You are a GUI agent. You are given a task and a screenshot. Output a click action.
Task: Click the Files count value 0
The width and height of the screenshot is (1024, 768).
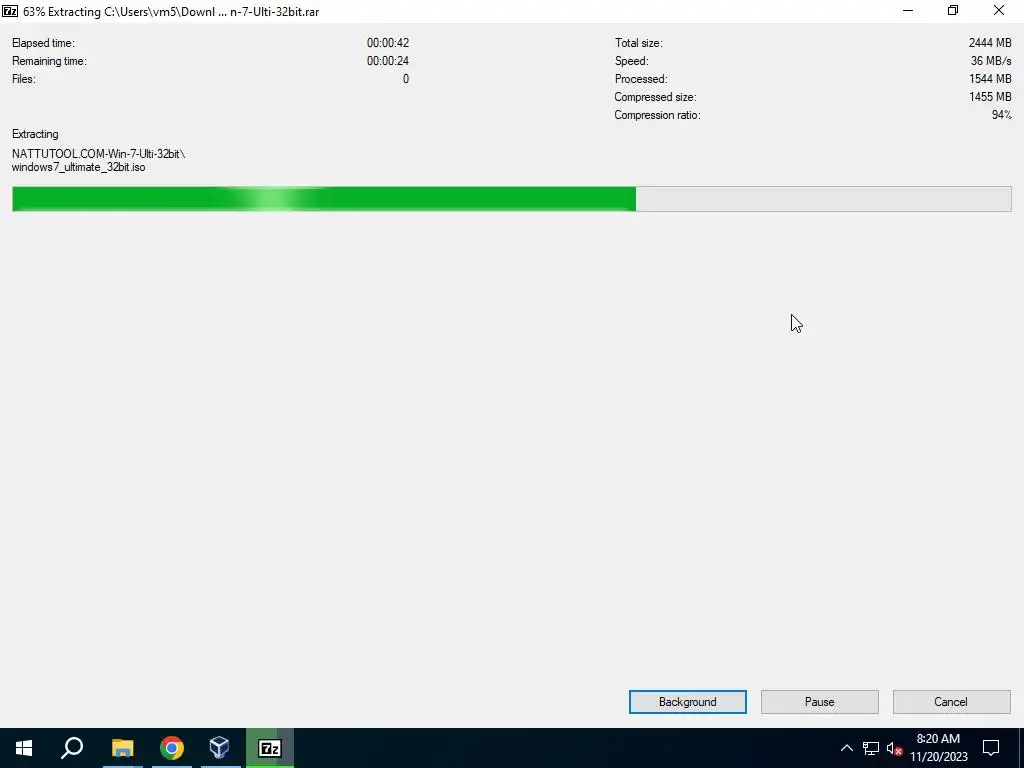click(406, 79)
